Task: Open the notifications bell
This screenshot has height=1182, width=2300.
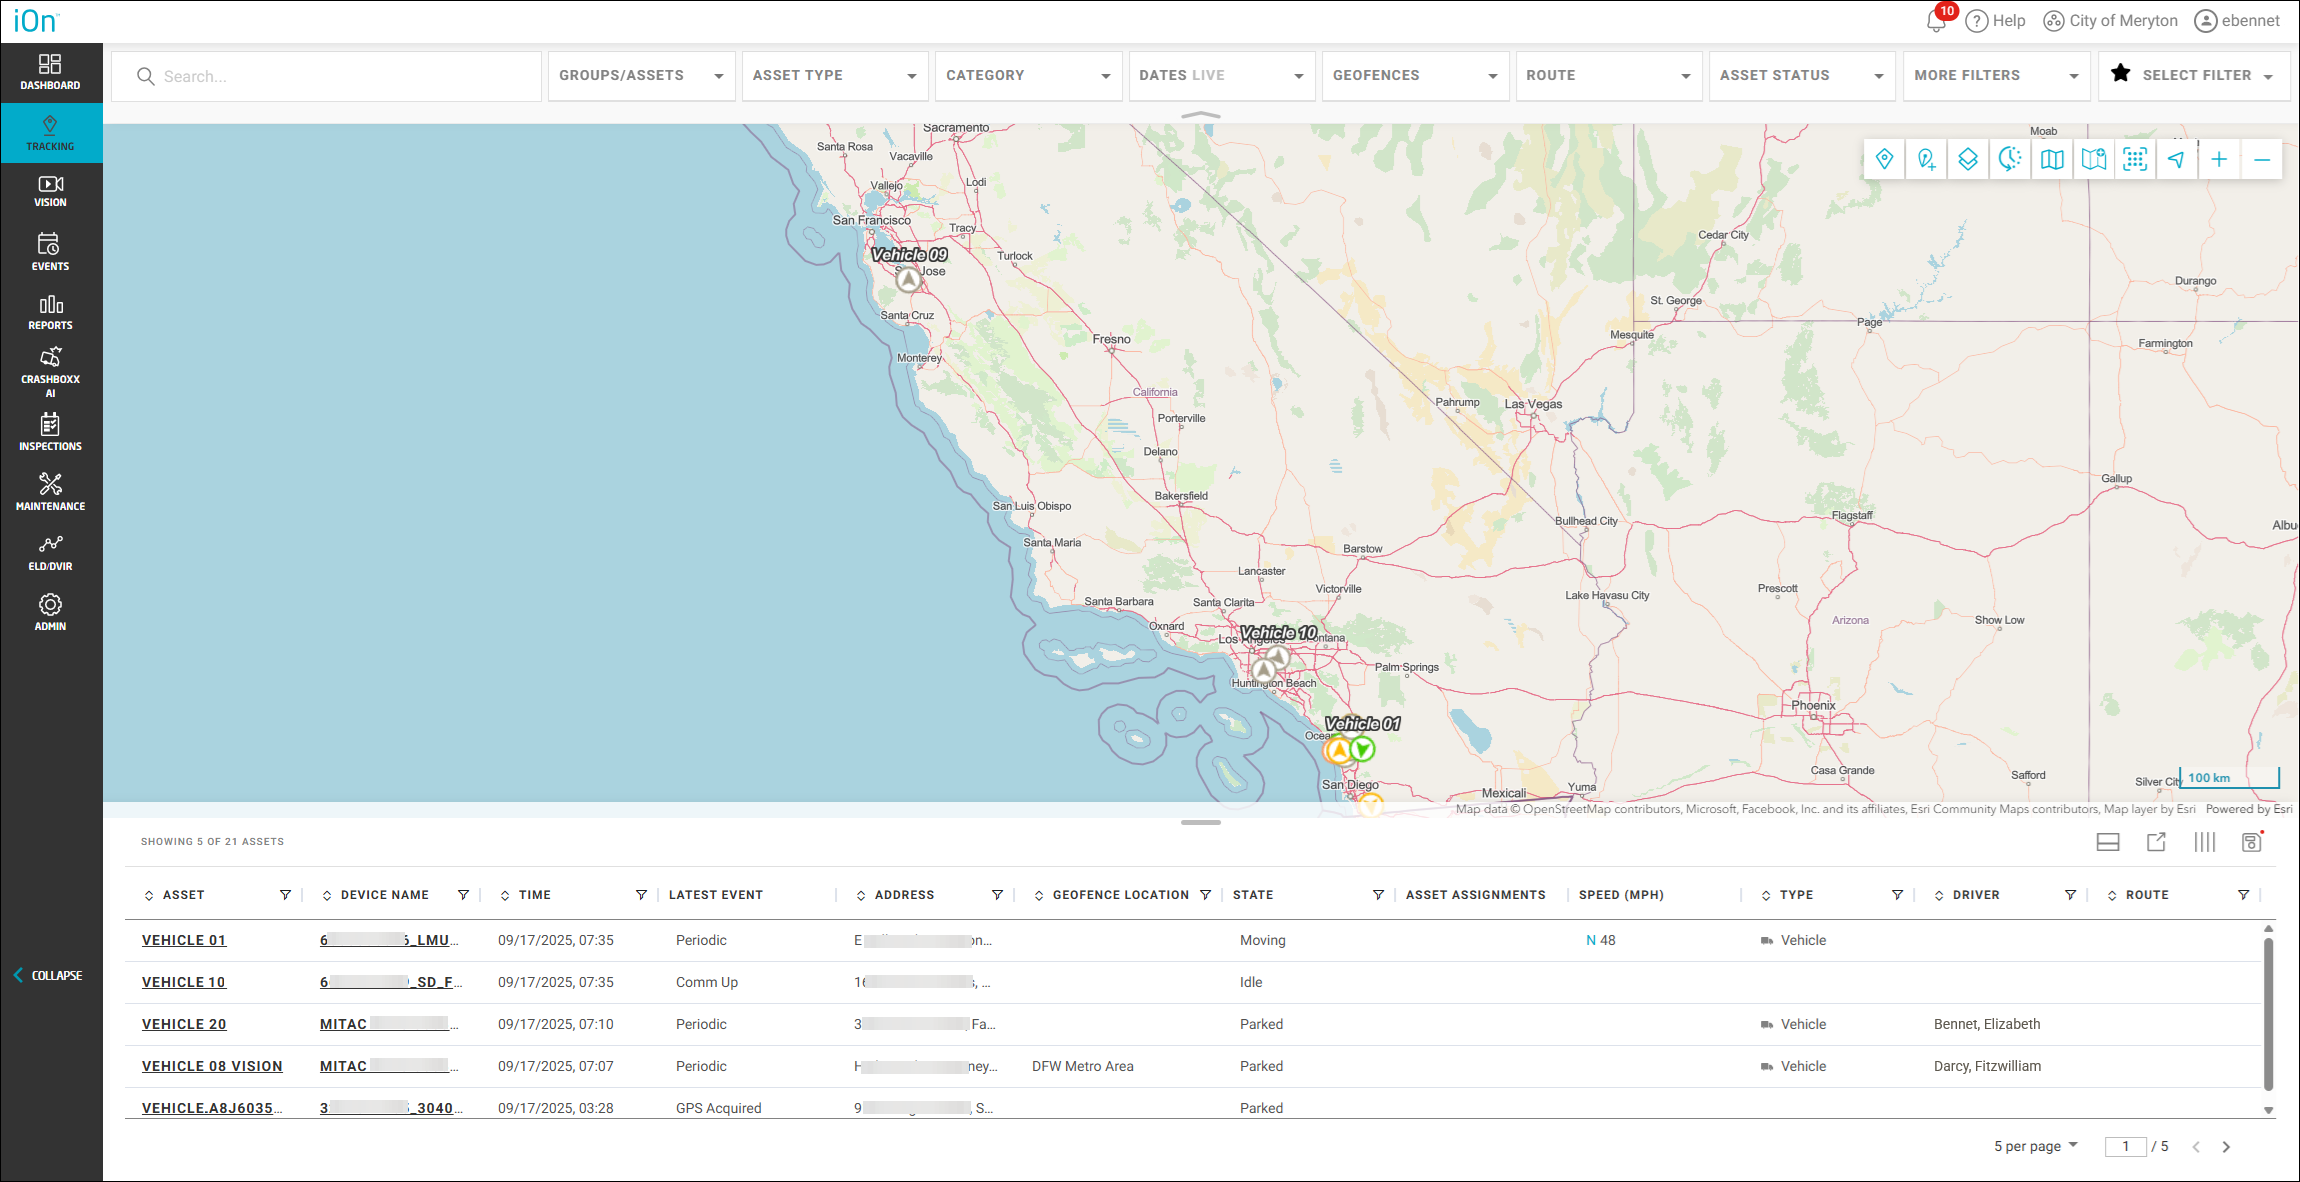Action: click(x=1936, y=21)
